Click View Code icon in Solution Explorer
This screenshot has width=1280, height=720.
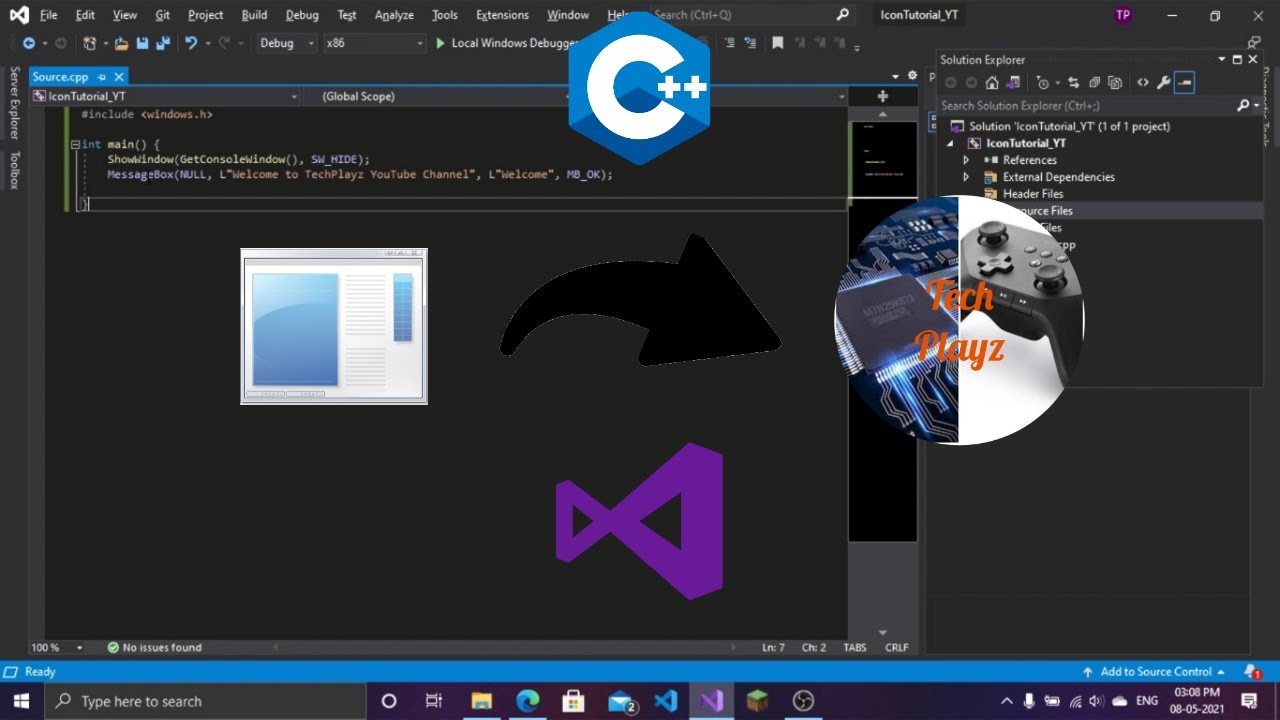coord(1143,83)
